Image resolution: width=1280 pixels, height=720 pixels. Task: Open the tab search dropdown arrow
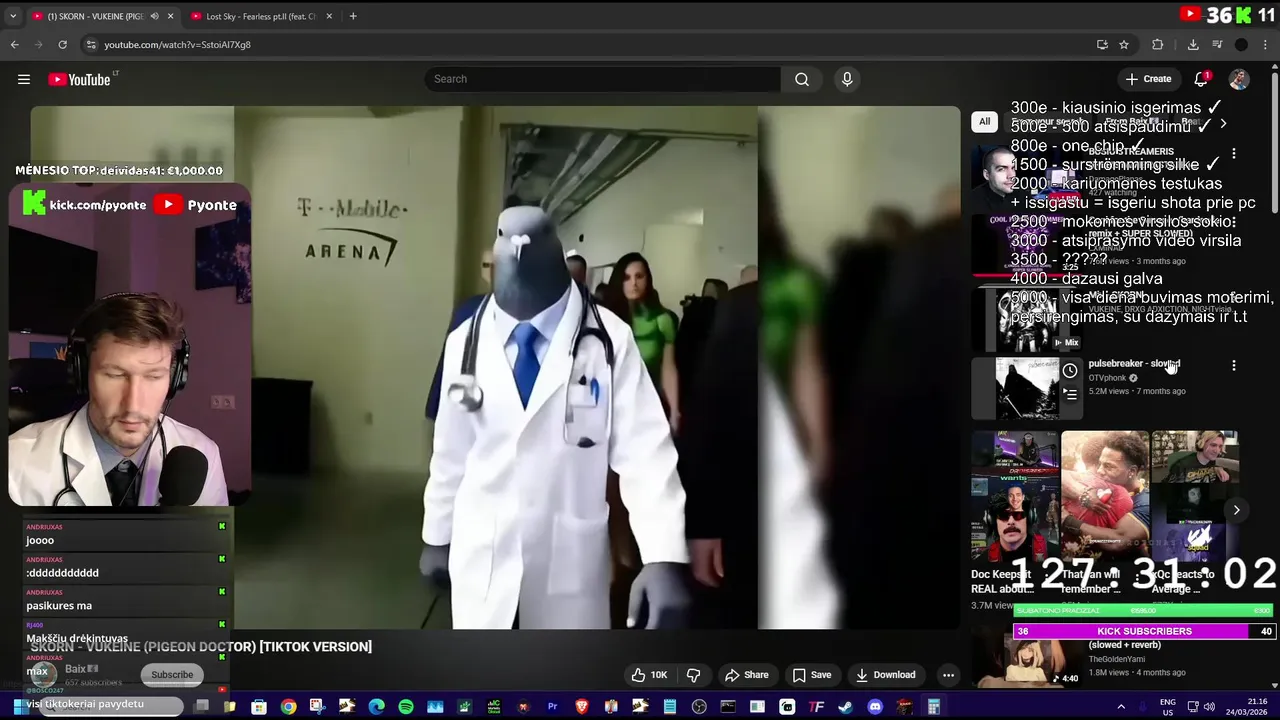tap(13, 16)
